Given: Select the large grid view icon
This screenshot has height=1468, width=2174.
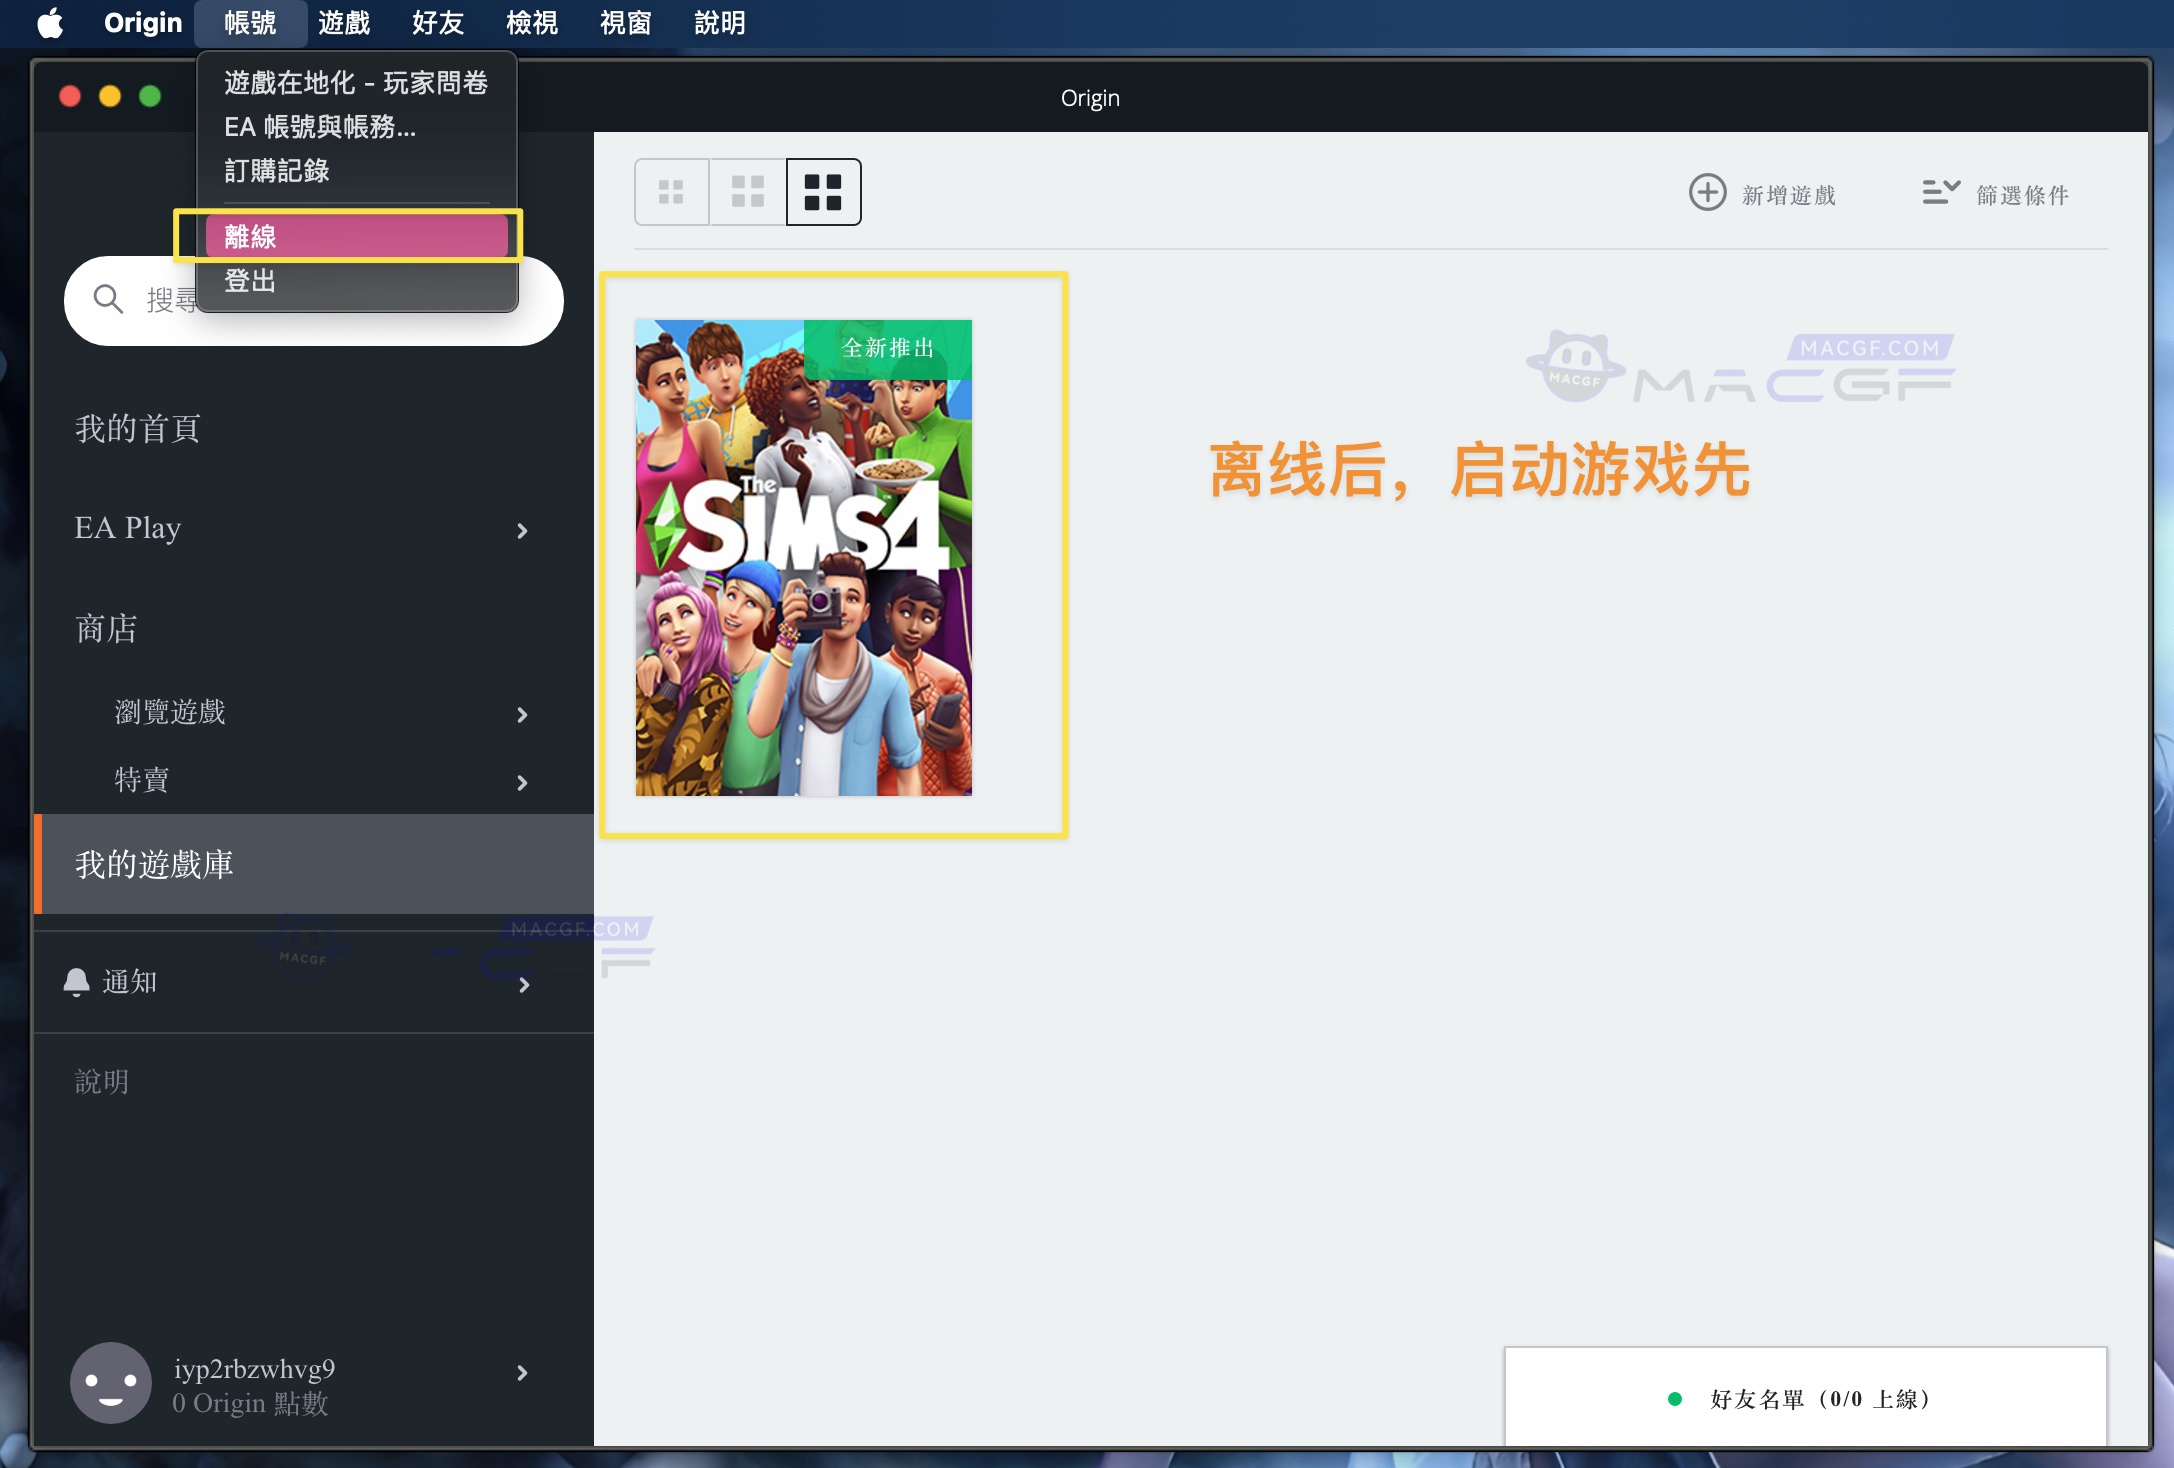Looking at the screenshot, I should pyautogui.click(x=822, y=191).
